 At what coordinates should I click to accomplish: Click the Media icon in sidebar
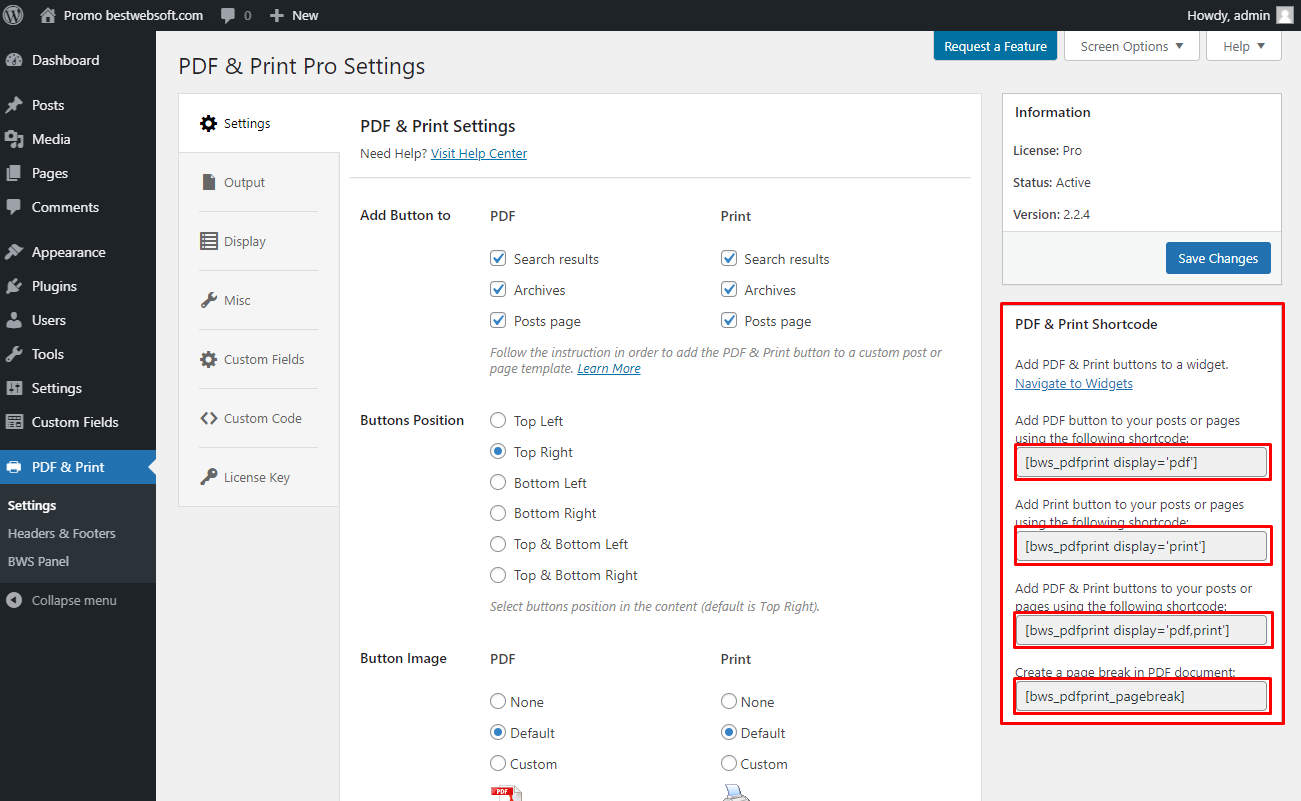point(14,139)
